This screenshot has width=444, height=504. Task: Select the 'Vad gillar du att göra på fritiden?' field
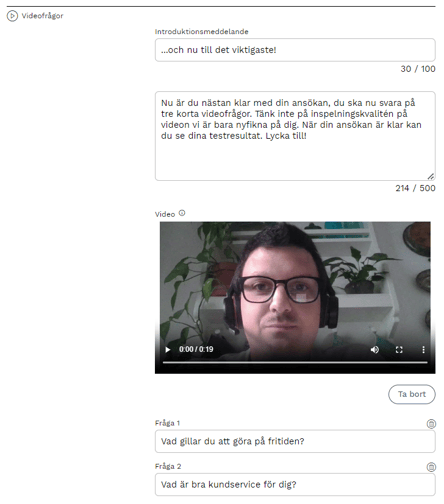[295, 441]
